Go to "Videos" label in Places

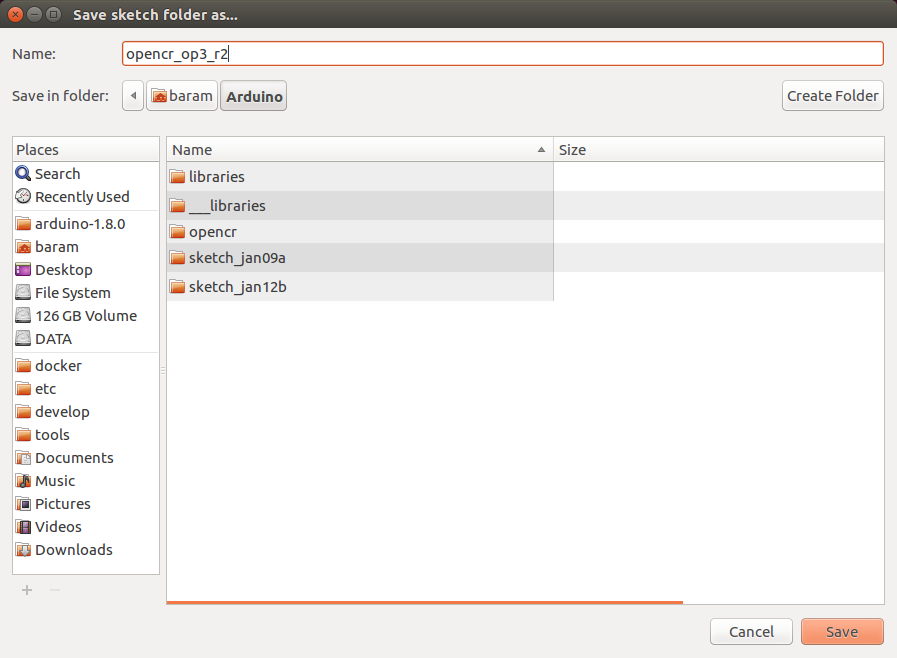pyautogui.click(x=58, y=526)
